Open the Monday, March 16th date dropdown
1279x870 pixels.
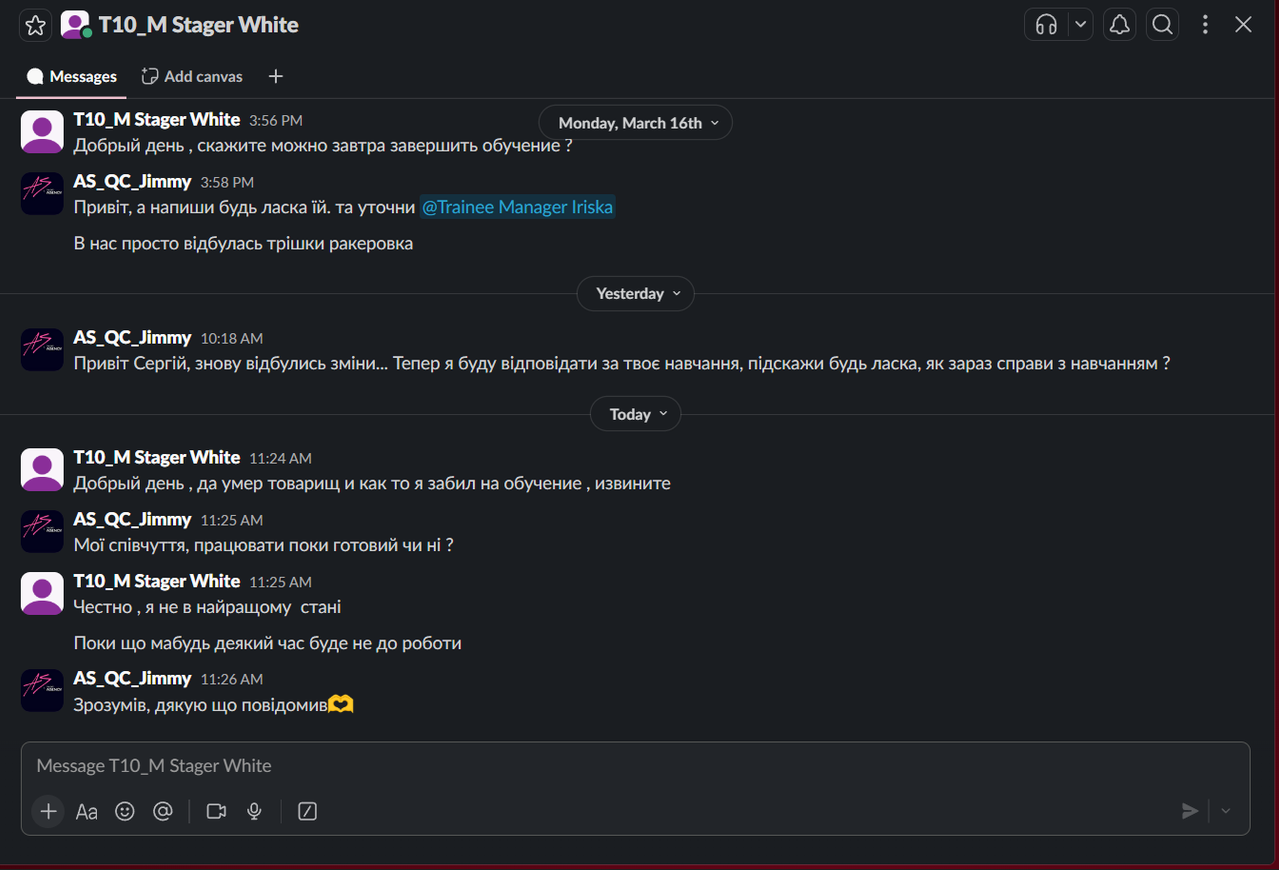(636, 123)
